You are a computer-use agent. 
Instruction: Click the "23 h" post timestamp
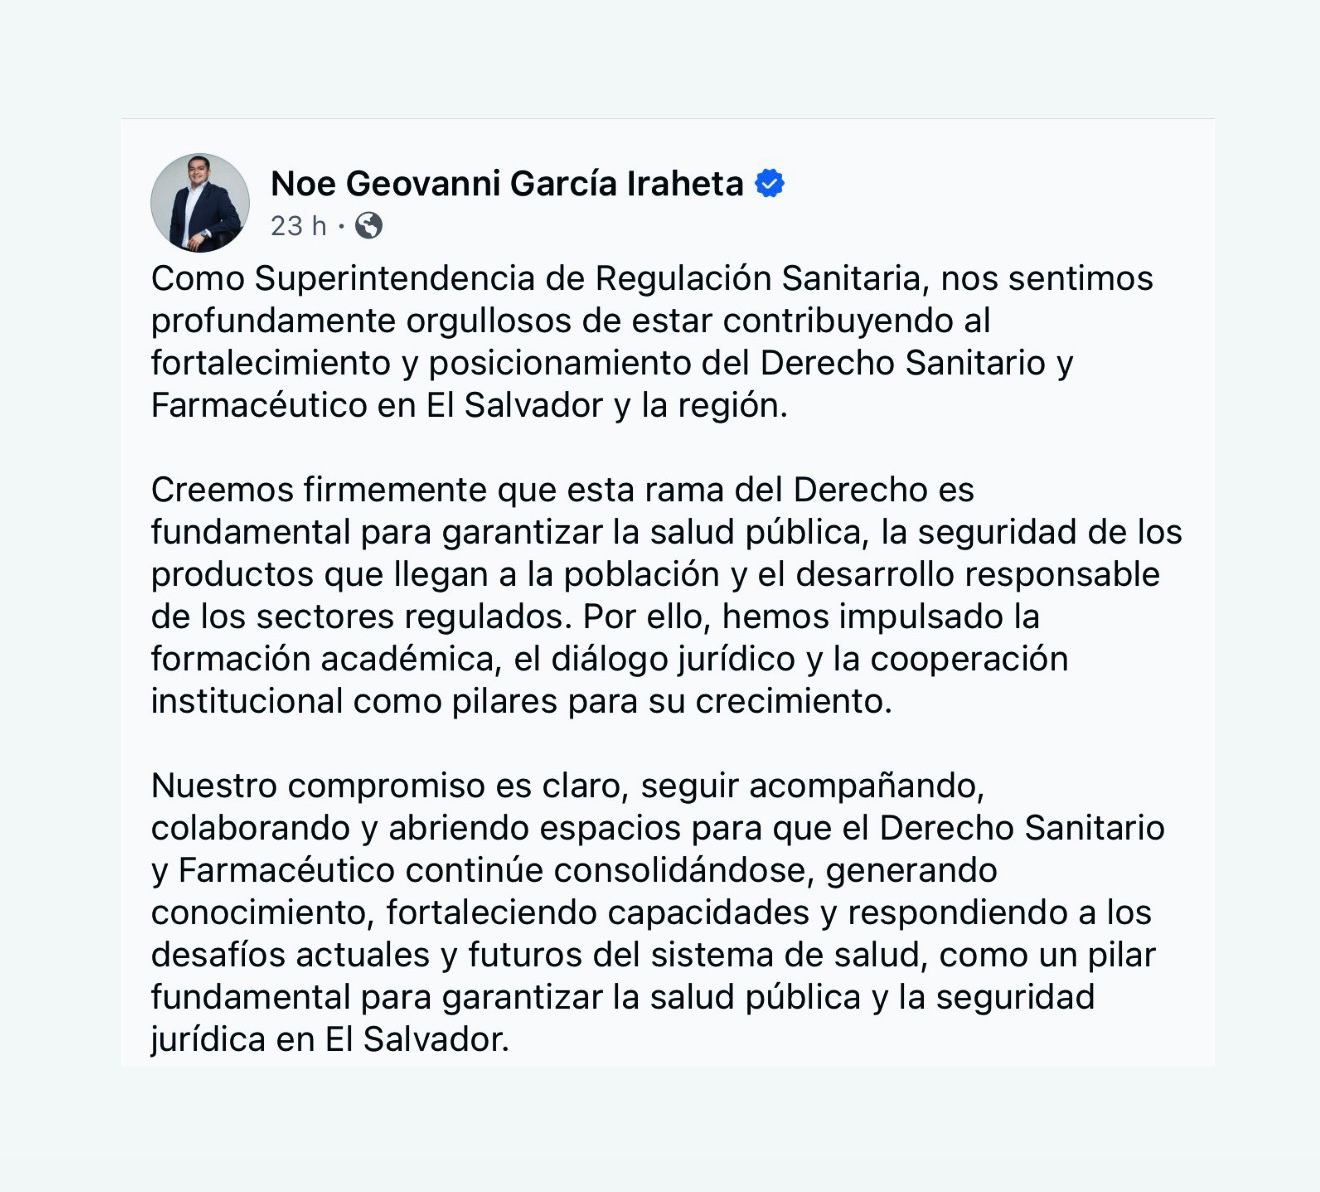click(298, 226)
